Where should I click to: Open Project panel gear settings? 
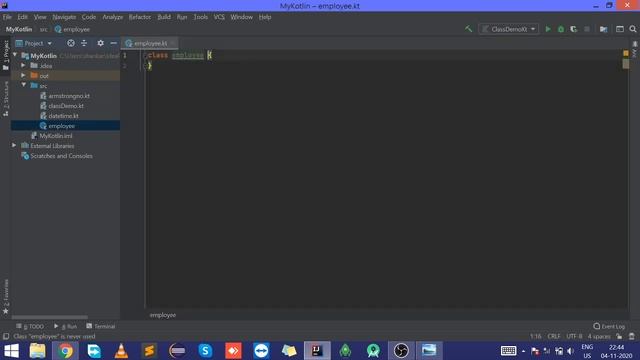point(100,43)
